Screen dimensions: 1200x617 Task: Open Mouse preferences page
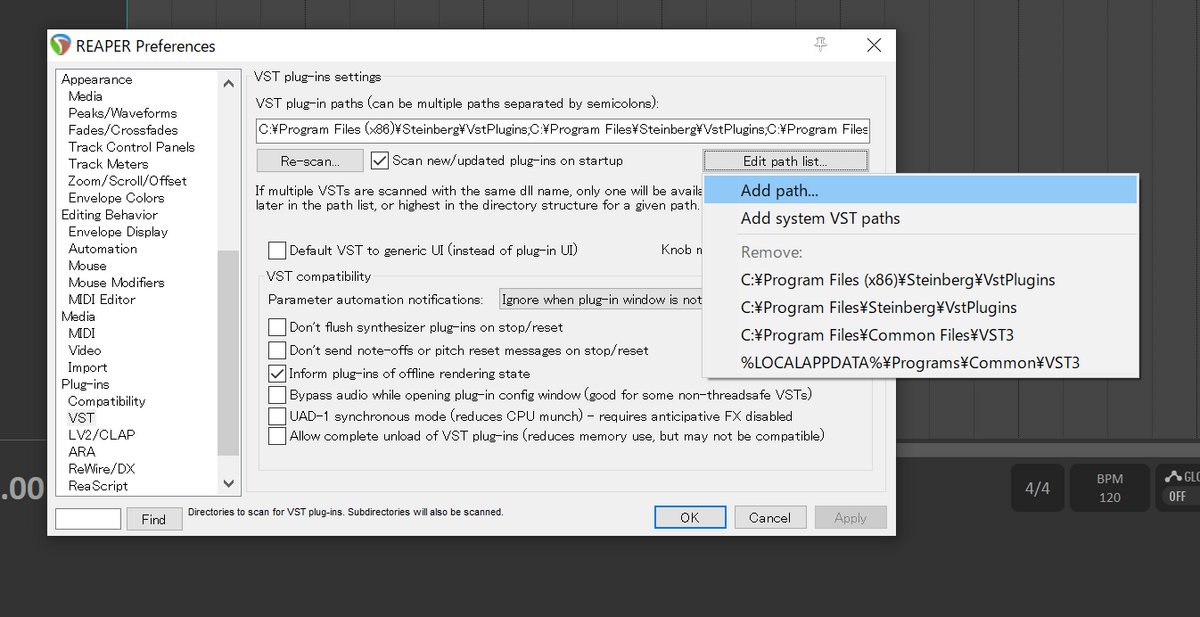pos(87,266)
